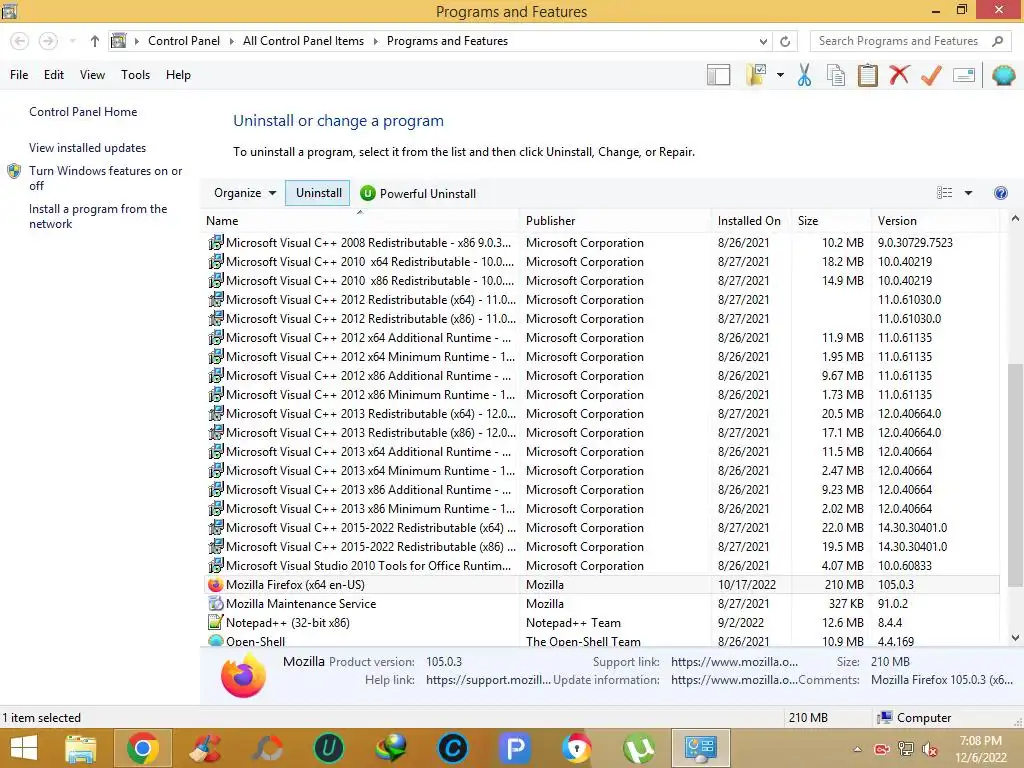Open the Windows Start button
The height and width of the screenshot is (768, 1024).
pos(24,748)
